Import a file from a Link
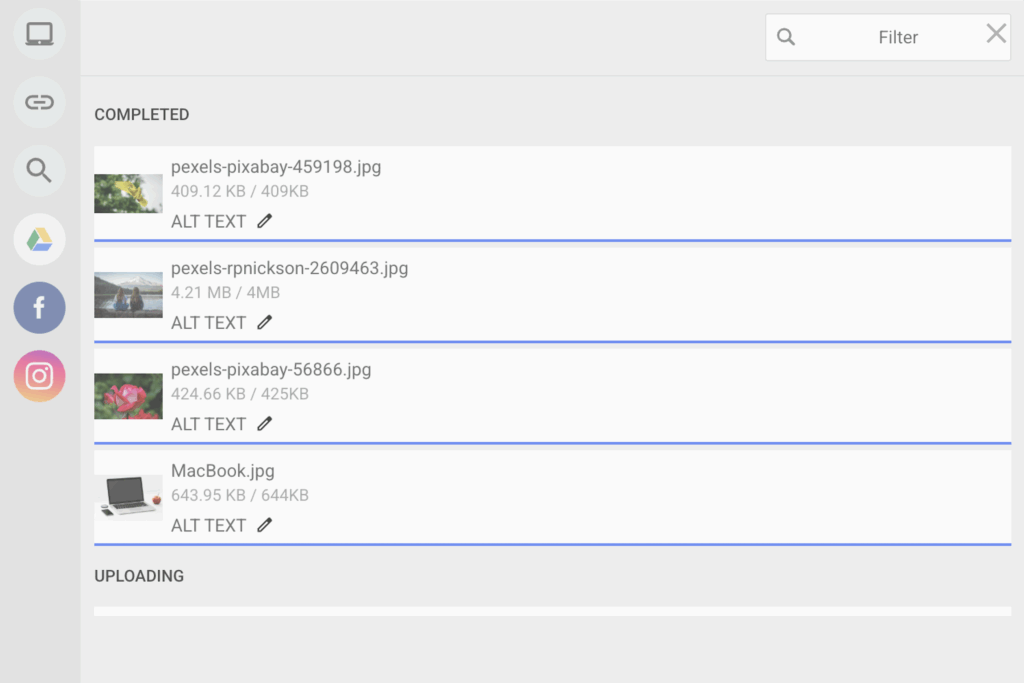1024x683 pixels. tap(39, 101)
